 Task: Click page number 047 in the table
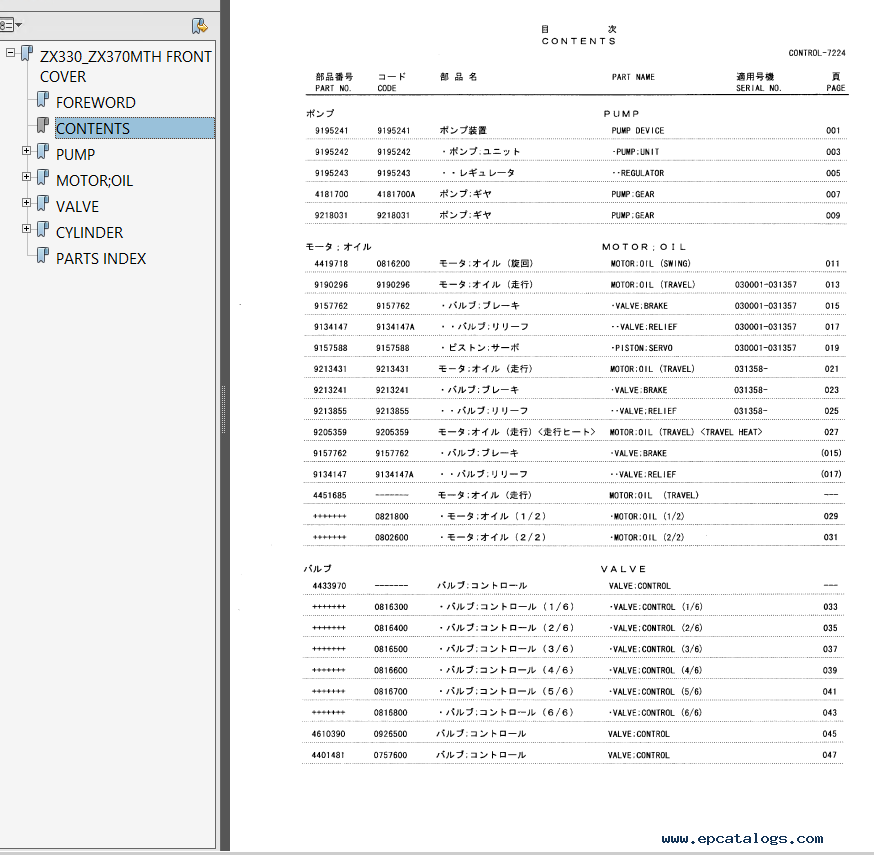pos(829,755)
